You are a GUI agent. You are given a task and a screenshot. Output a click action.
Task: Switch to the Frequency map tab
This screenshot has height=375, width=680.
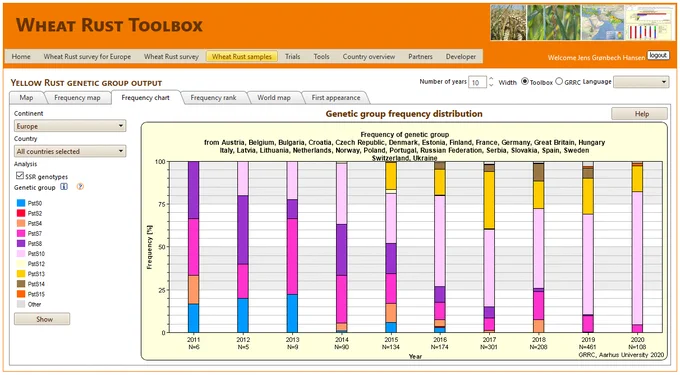(77, 98)
